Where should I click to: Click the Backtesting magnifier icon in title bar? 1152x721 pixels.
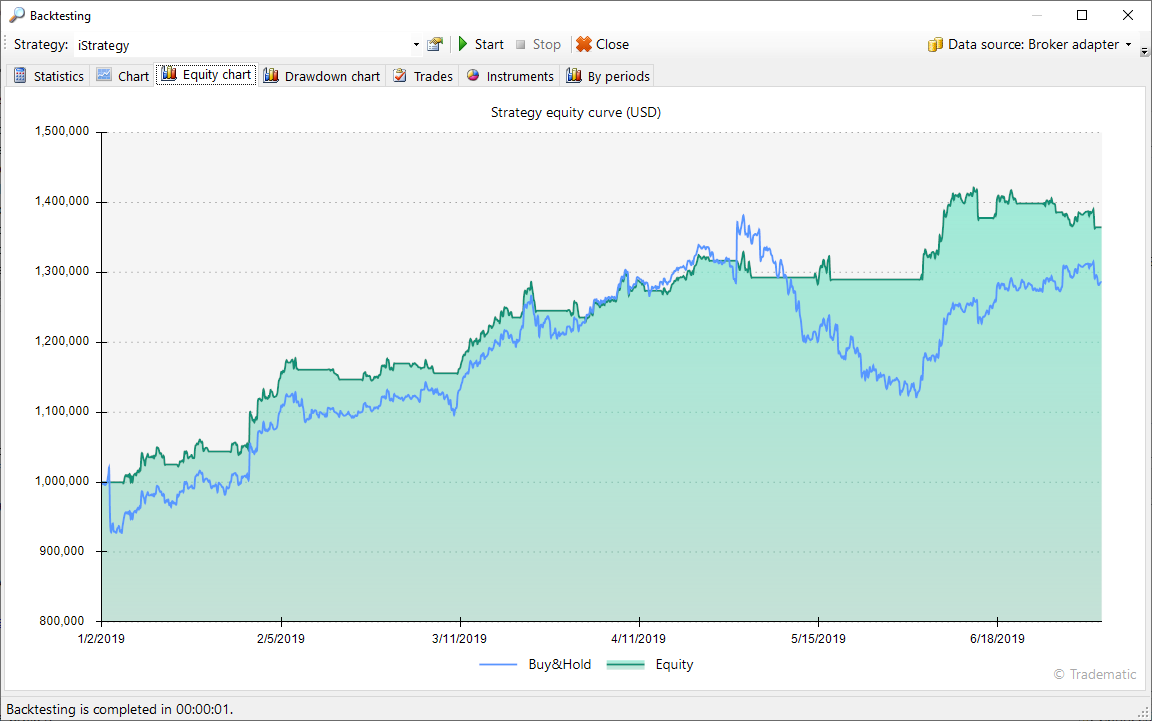click(x=17, y=15)
